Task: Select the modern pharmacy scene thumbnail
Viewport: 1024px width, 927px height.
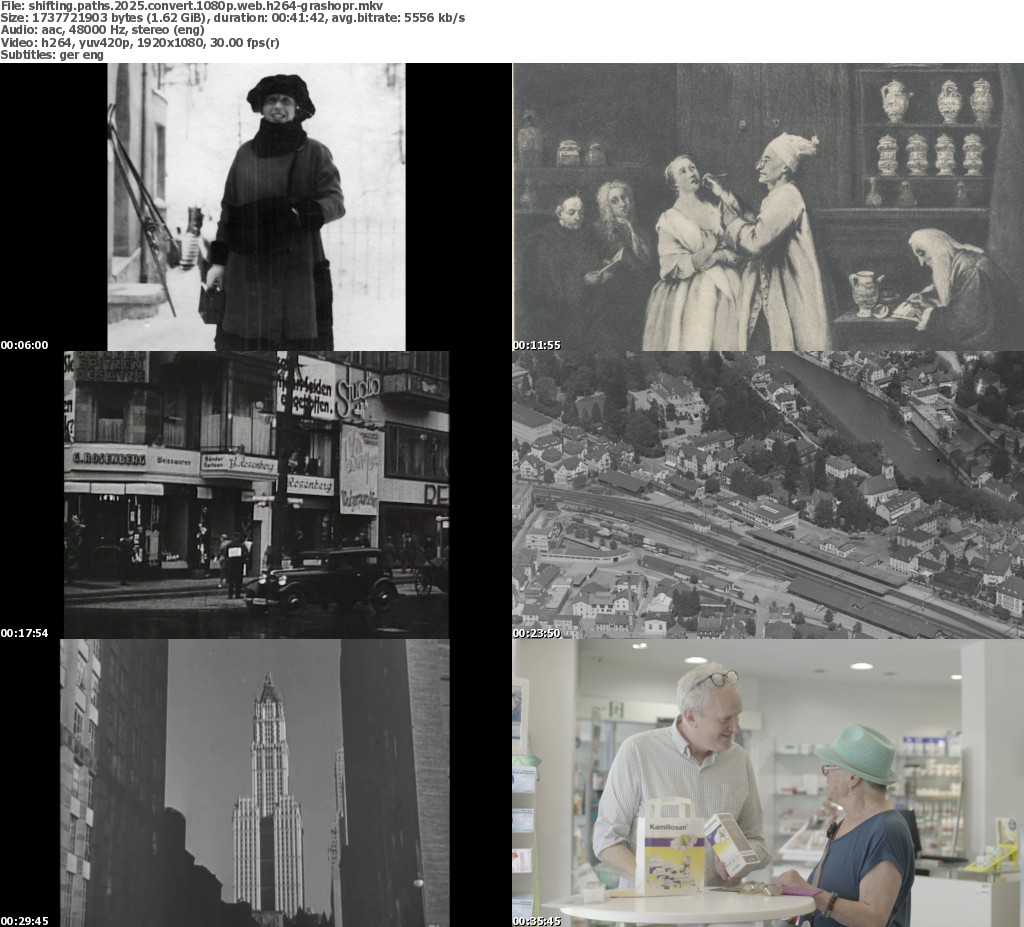Action: [x=768, y=783]
